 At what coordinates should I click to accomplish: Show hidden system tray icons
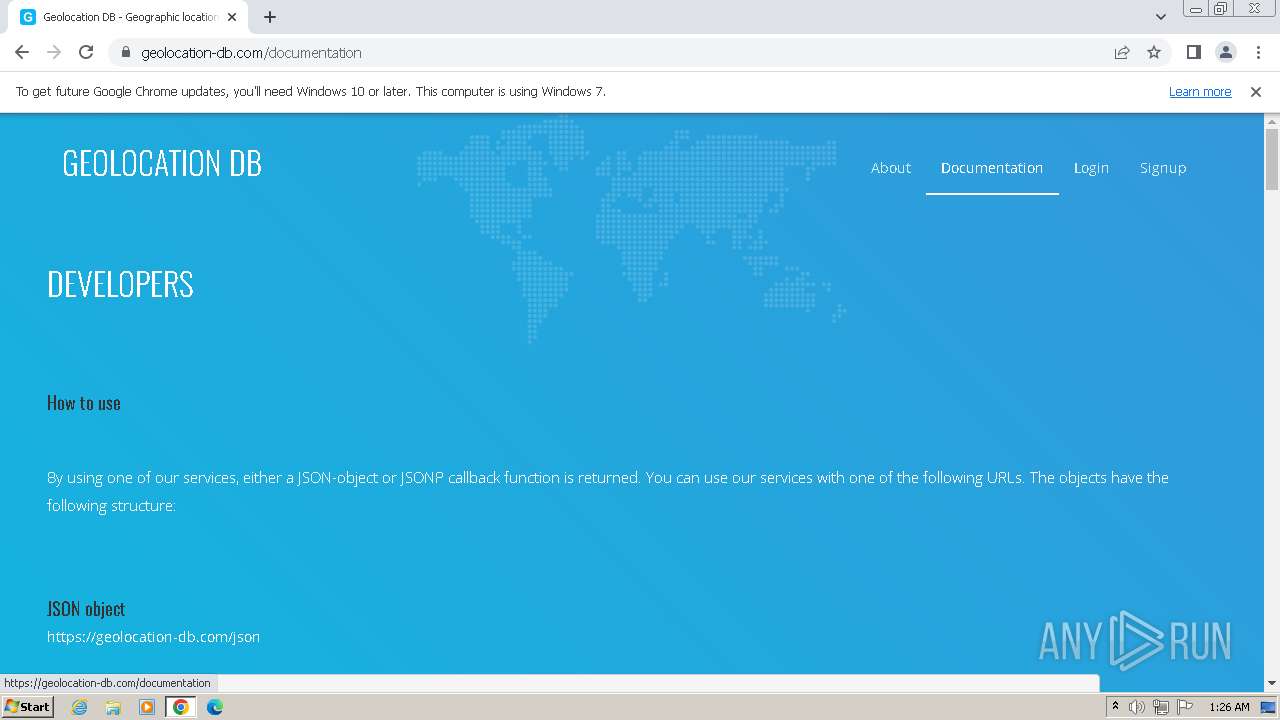click(1115, 707)
